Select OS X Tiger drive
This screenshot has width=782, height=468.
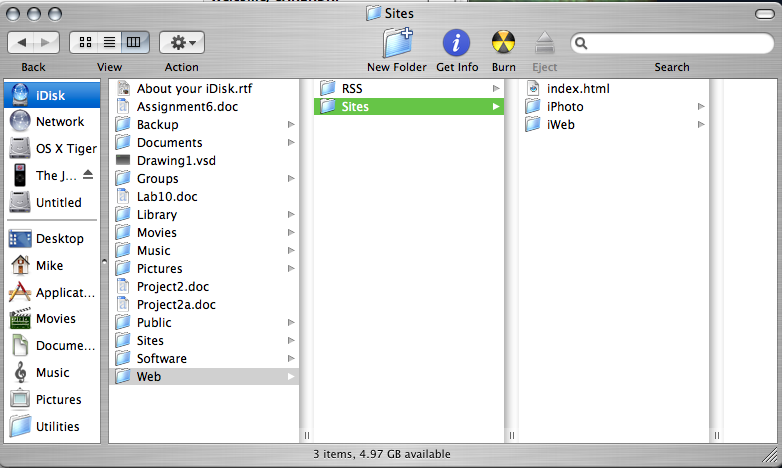point(52,149)
